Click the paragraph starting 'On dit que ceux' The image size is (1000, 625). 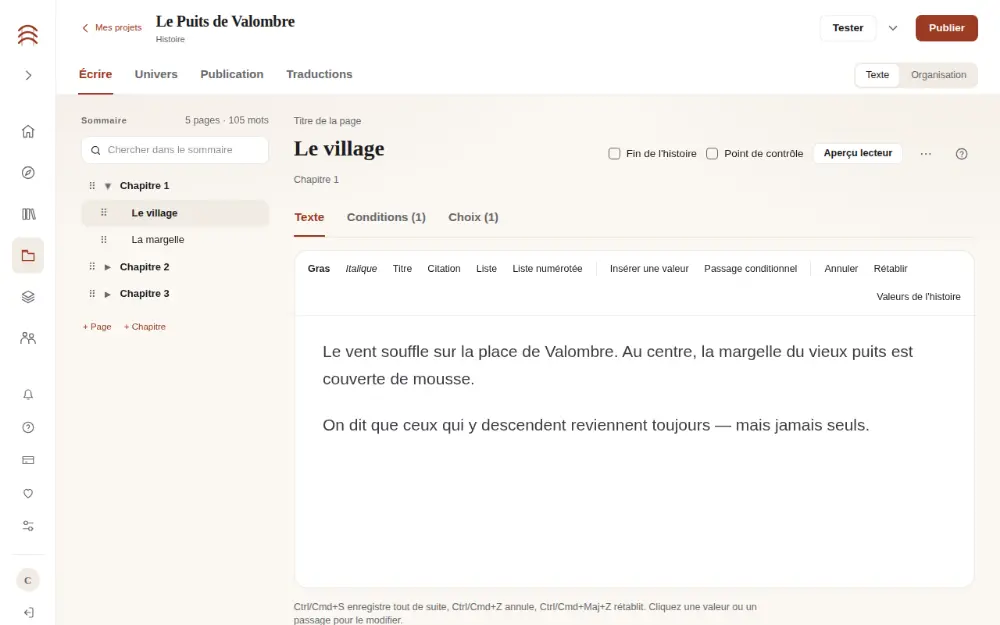point(596,425)
